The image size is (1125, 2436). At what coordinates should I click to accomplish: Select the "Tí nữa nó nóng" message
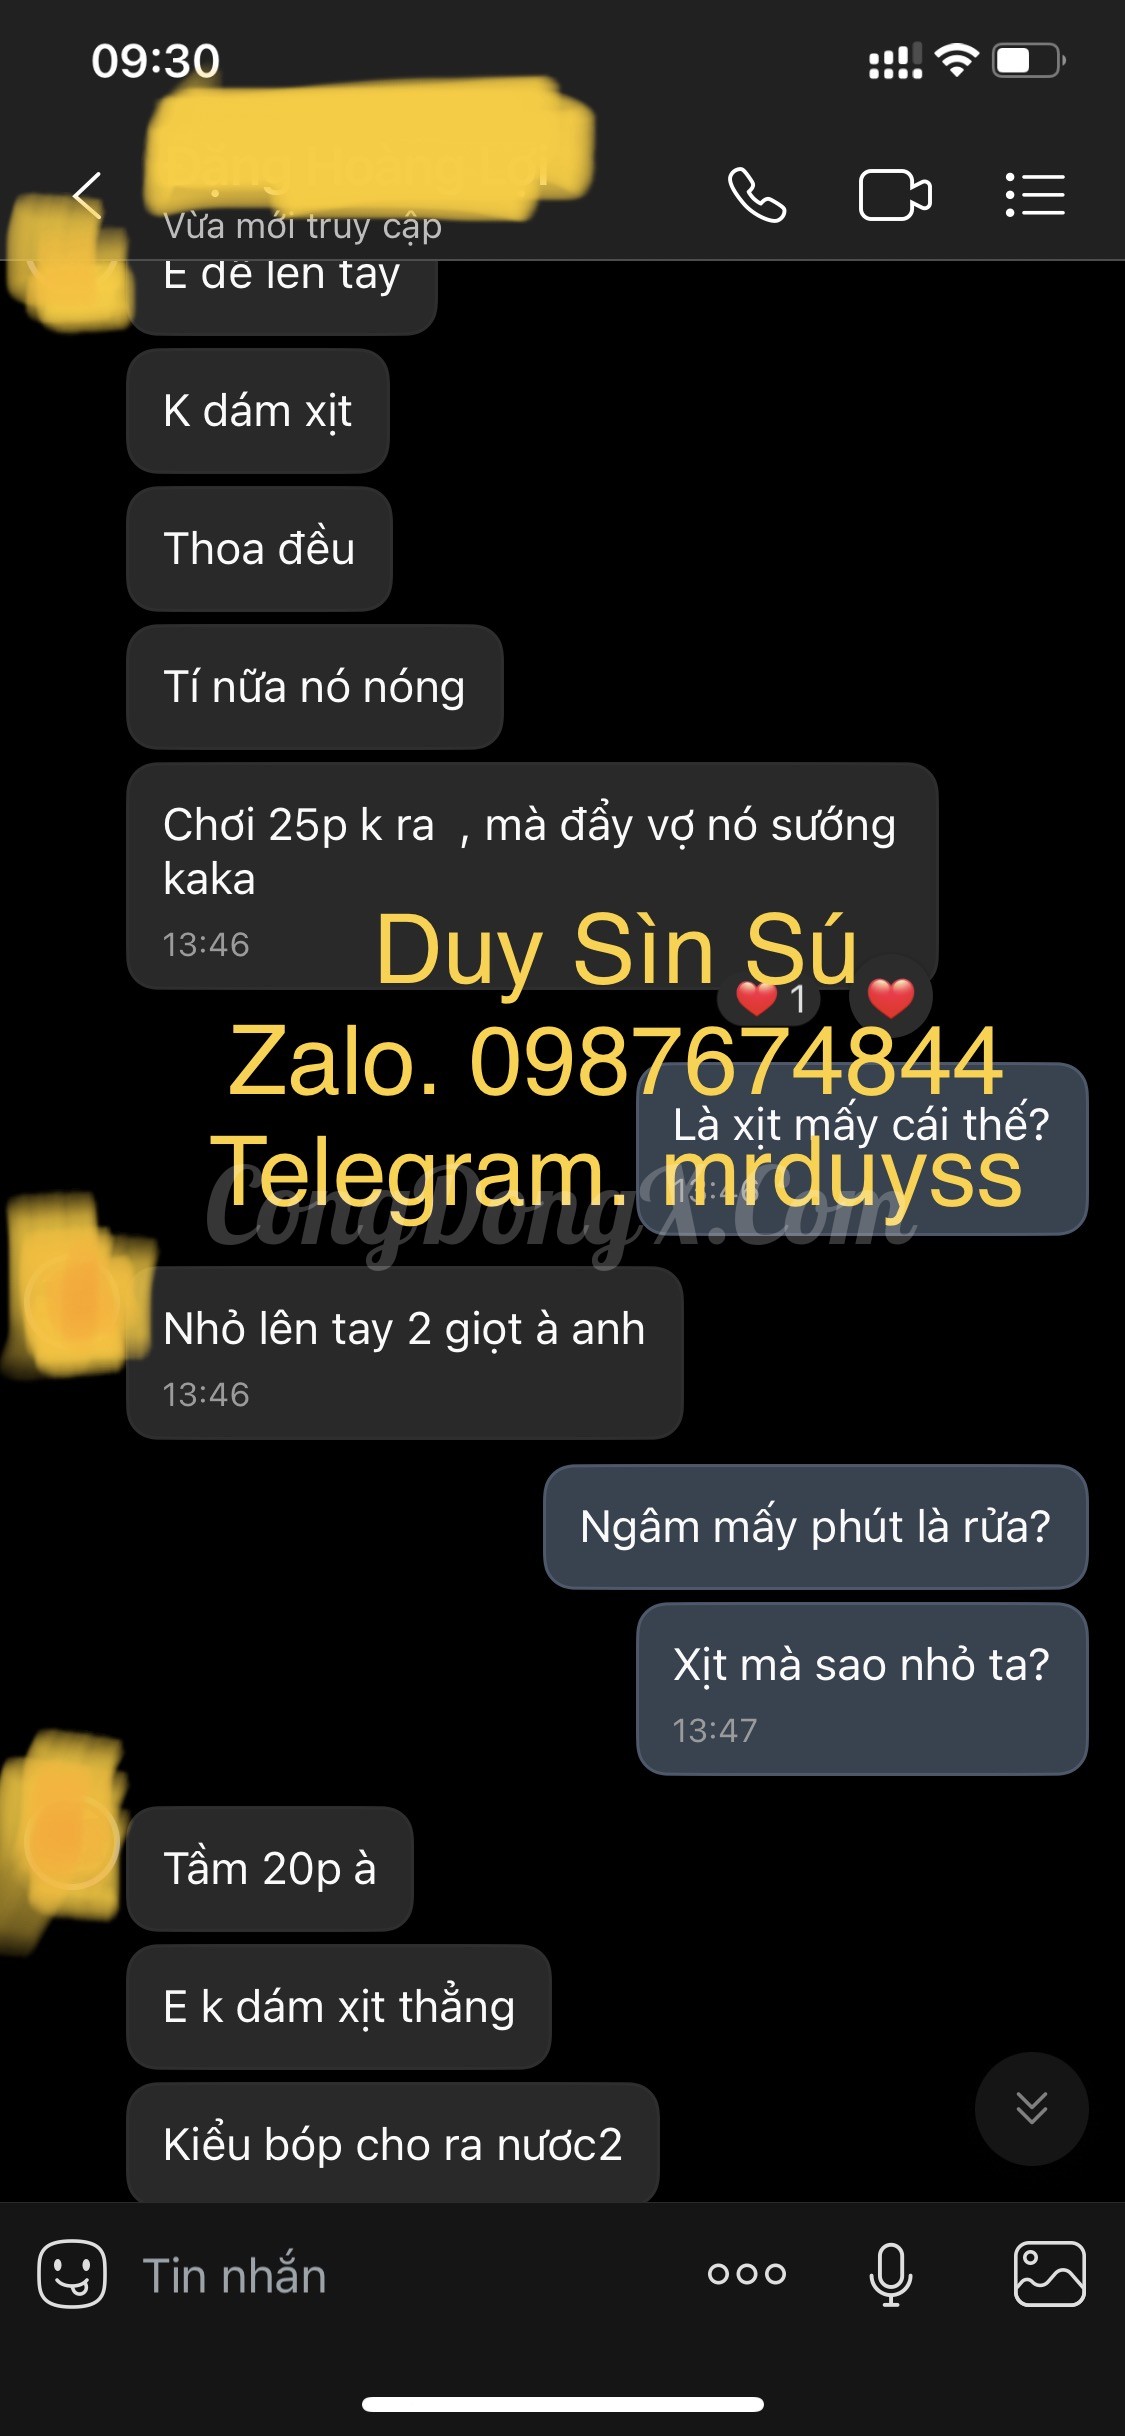(314, 687)
